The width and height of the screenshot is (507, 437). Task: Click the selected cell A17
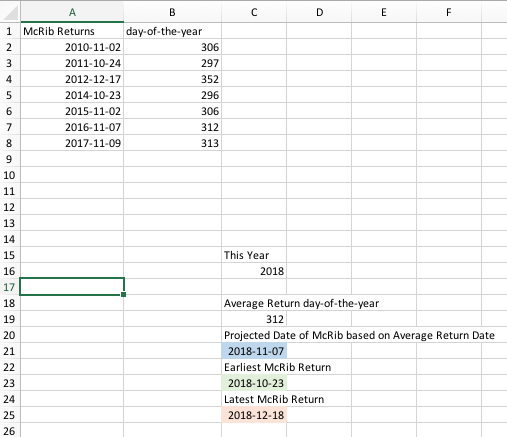pyautogui.click(x=72, y=286)
